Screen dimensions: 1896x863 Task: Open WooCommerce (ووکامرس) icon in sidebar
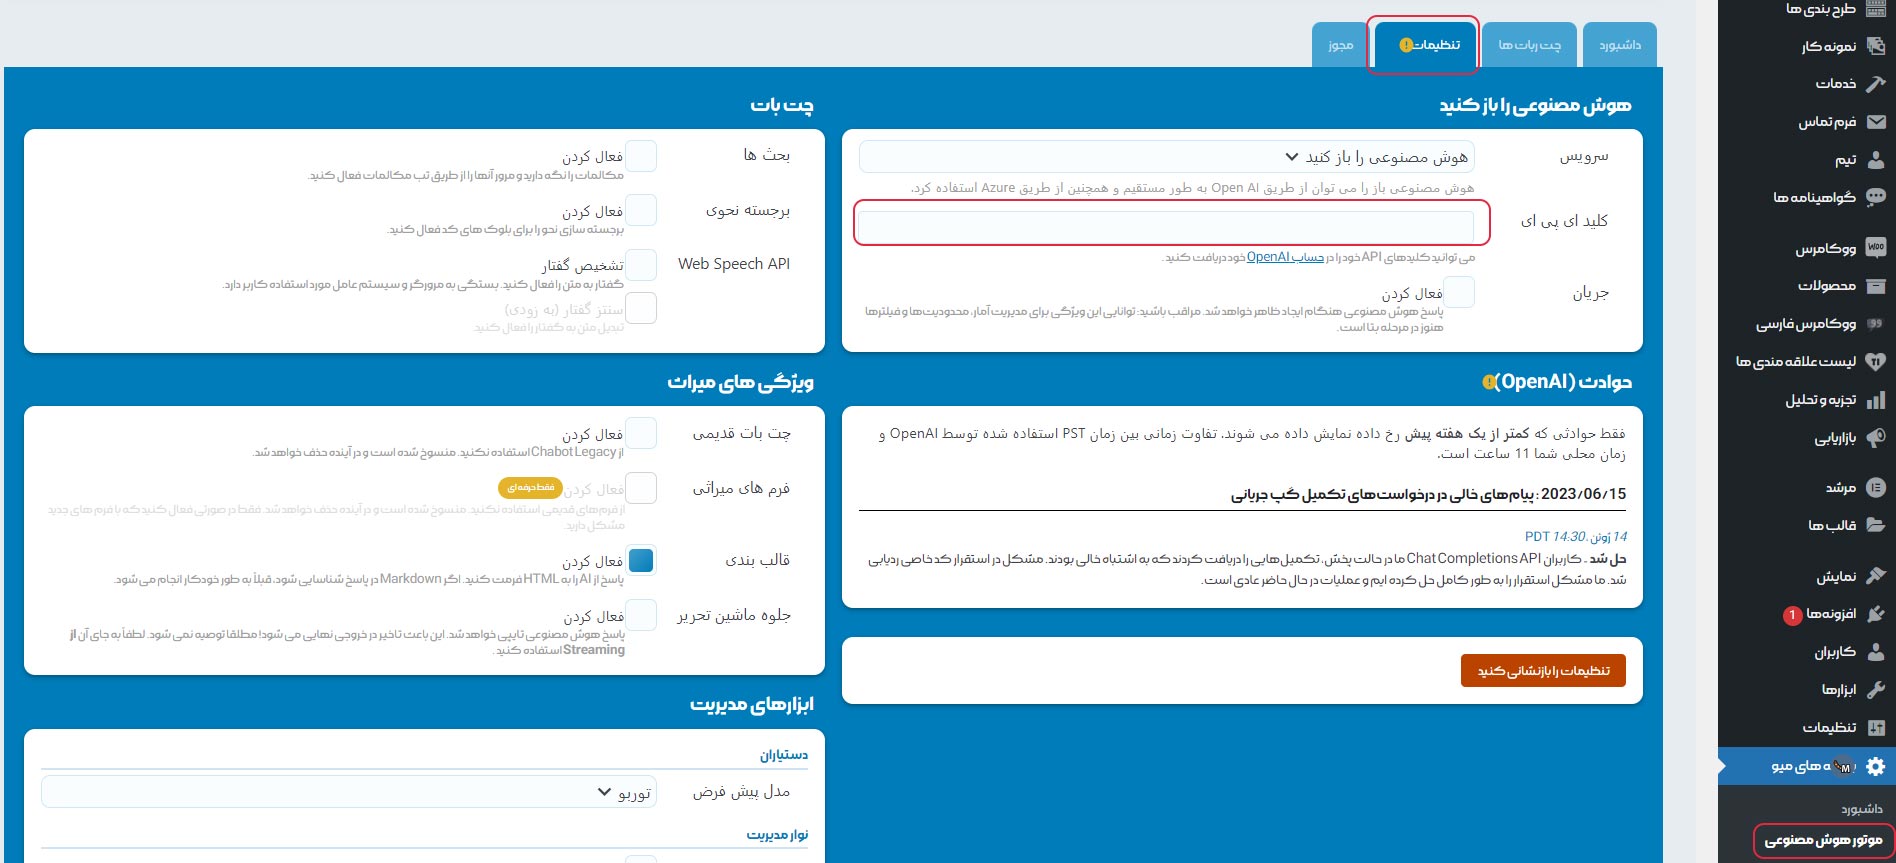click(x=1876, y=247)
